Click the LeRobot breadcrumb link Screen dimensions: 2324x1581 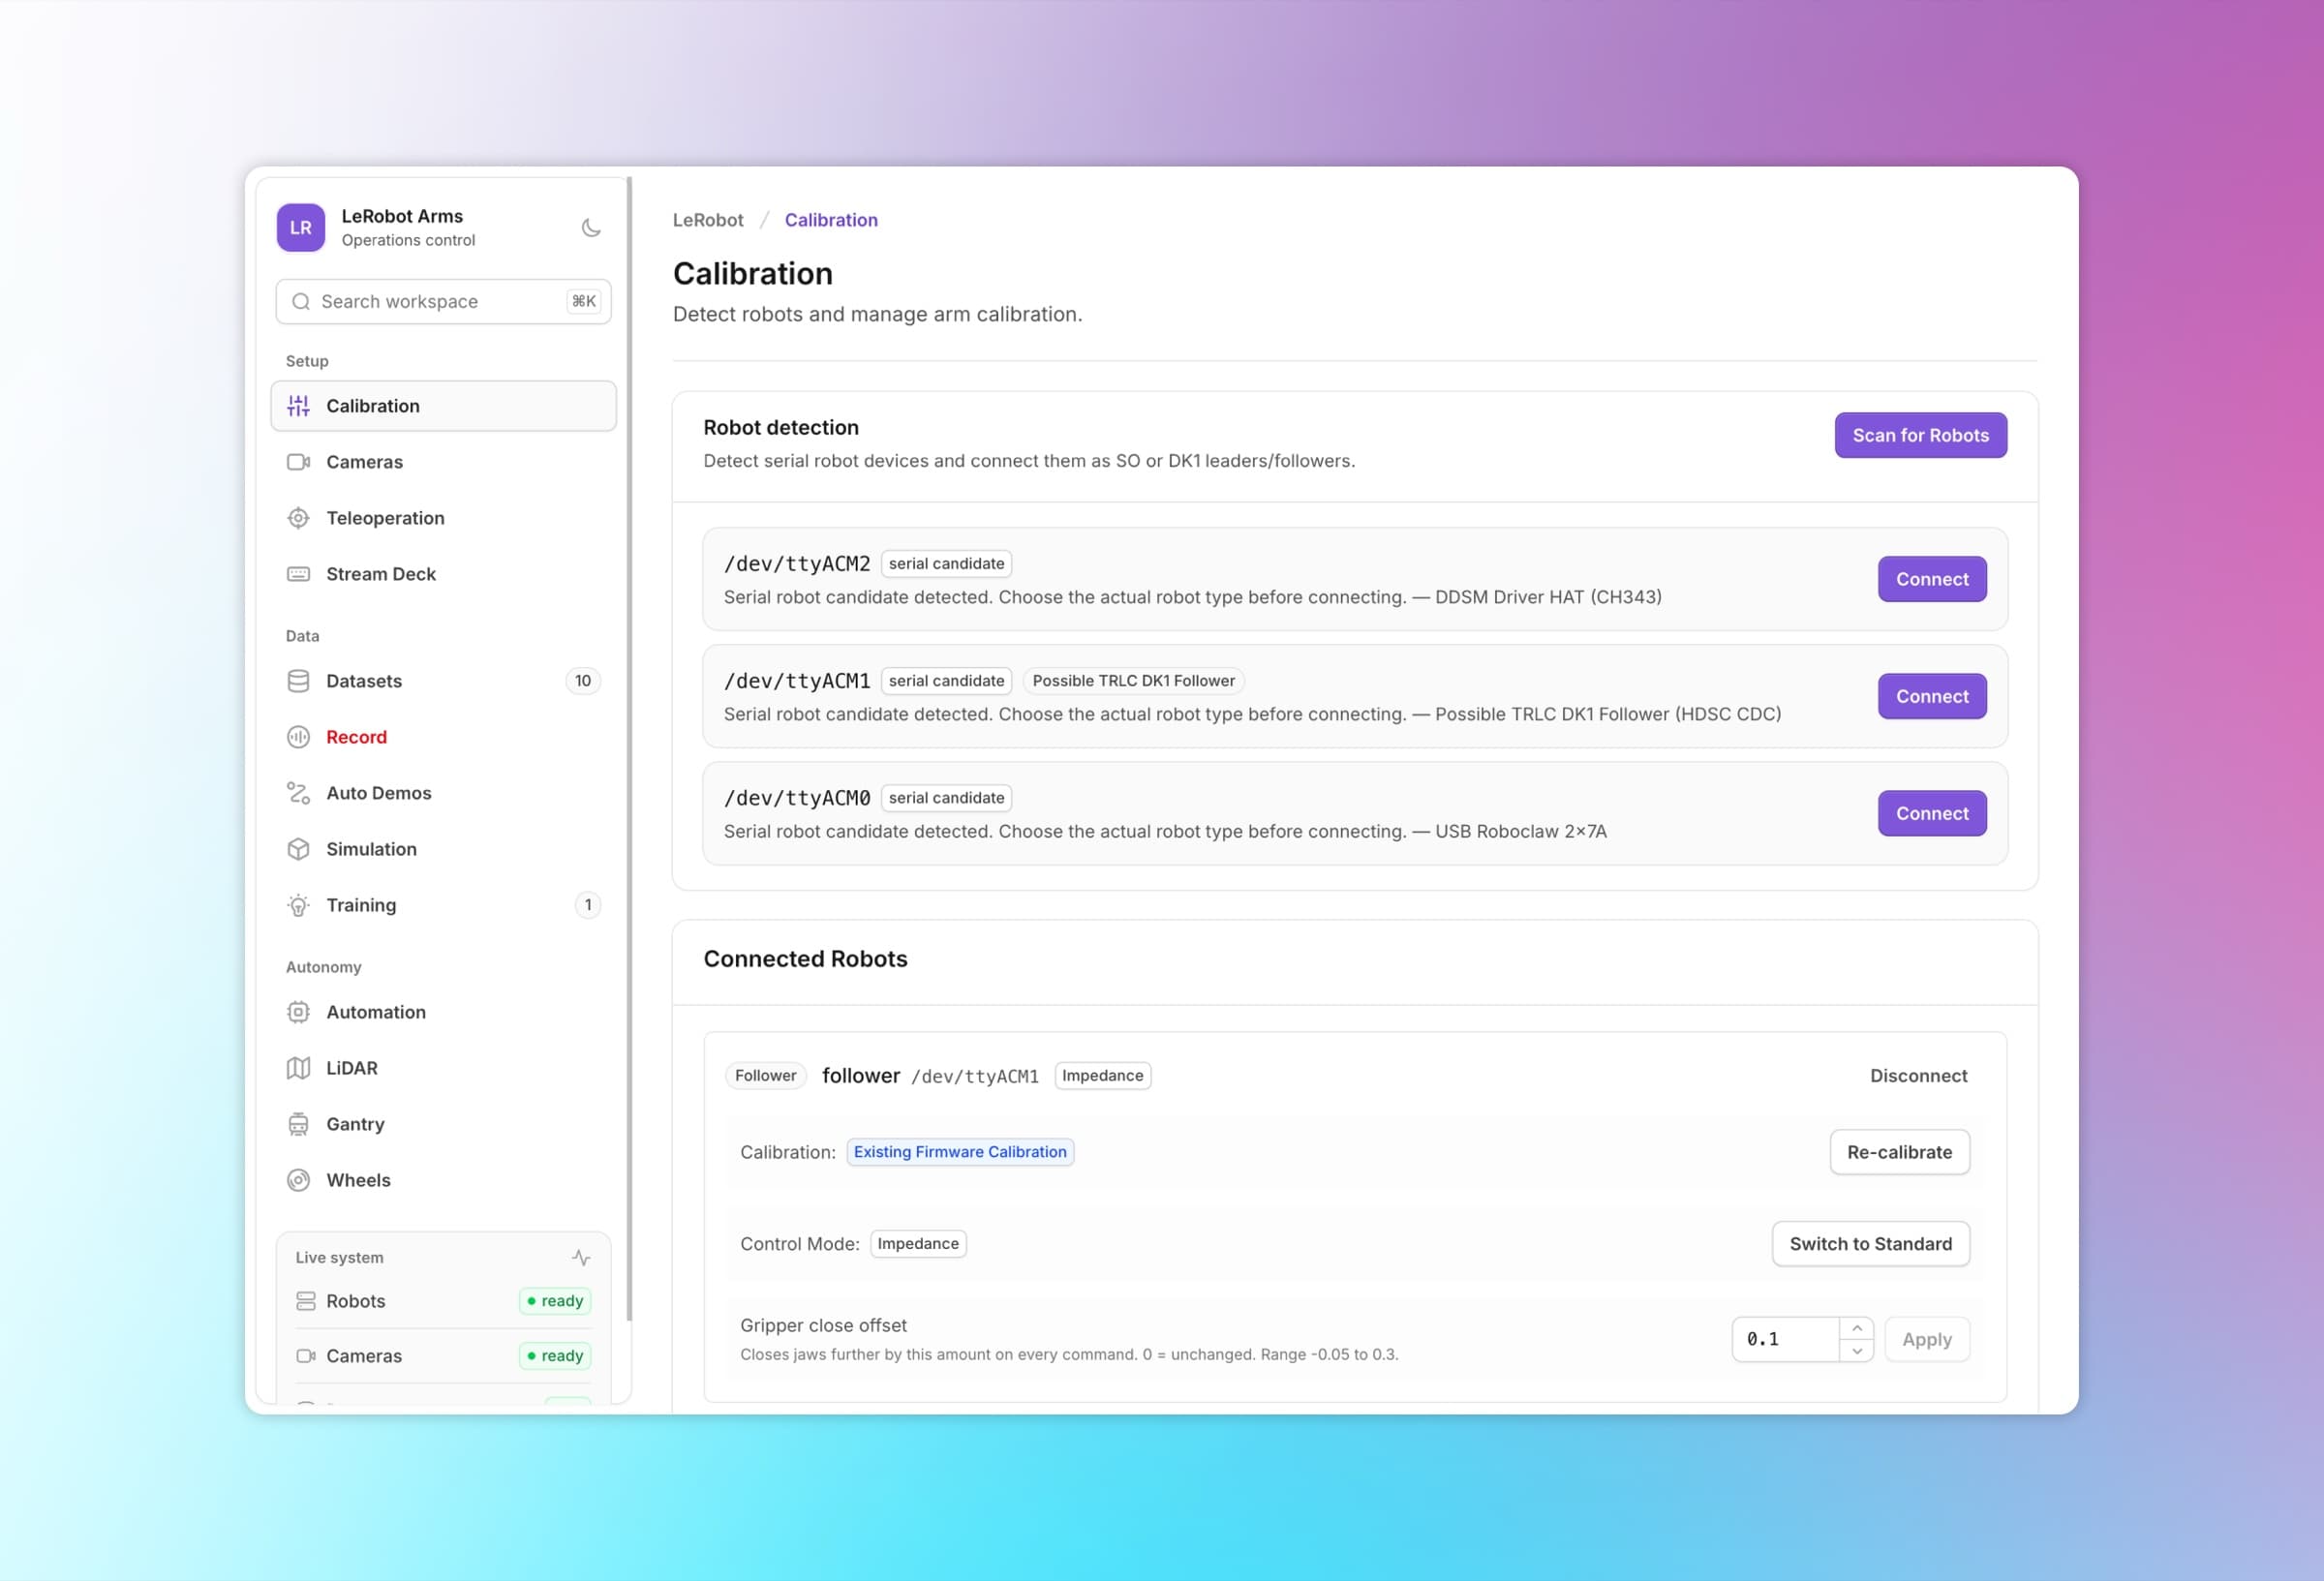pyautogui.click(x=708, y=220)
